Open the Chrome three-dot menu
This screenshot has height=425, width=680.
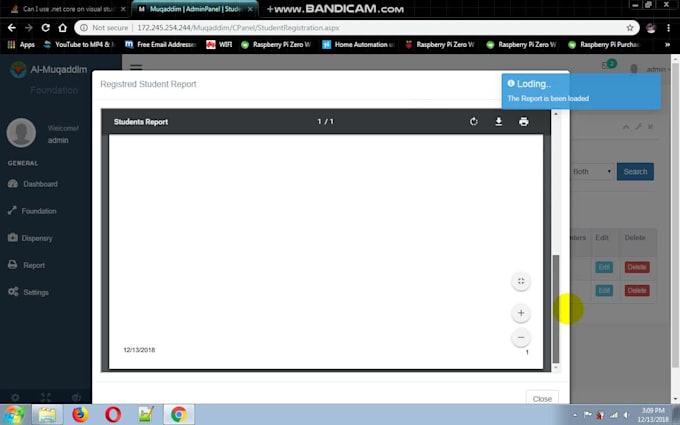(x=668, y=28)
